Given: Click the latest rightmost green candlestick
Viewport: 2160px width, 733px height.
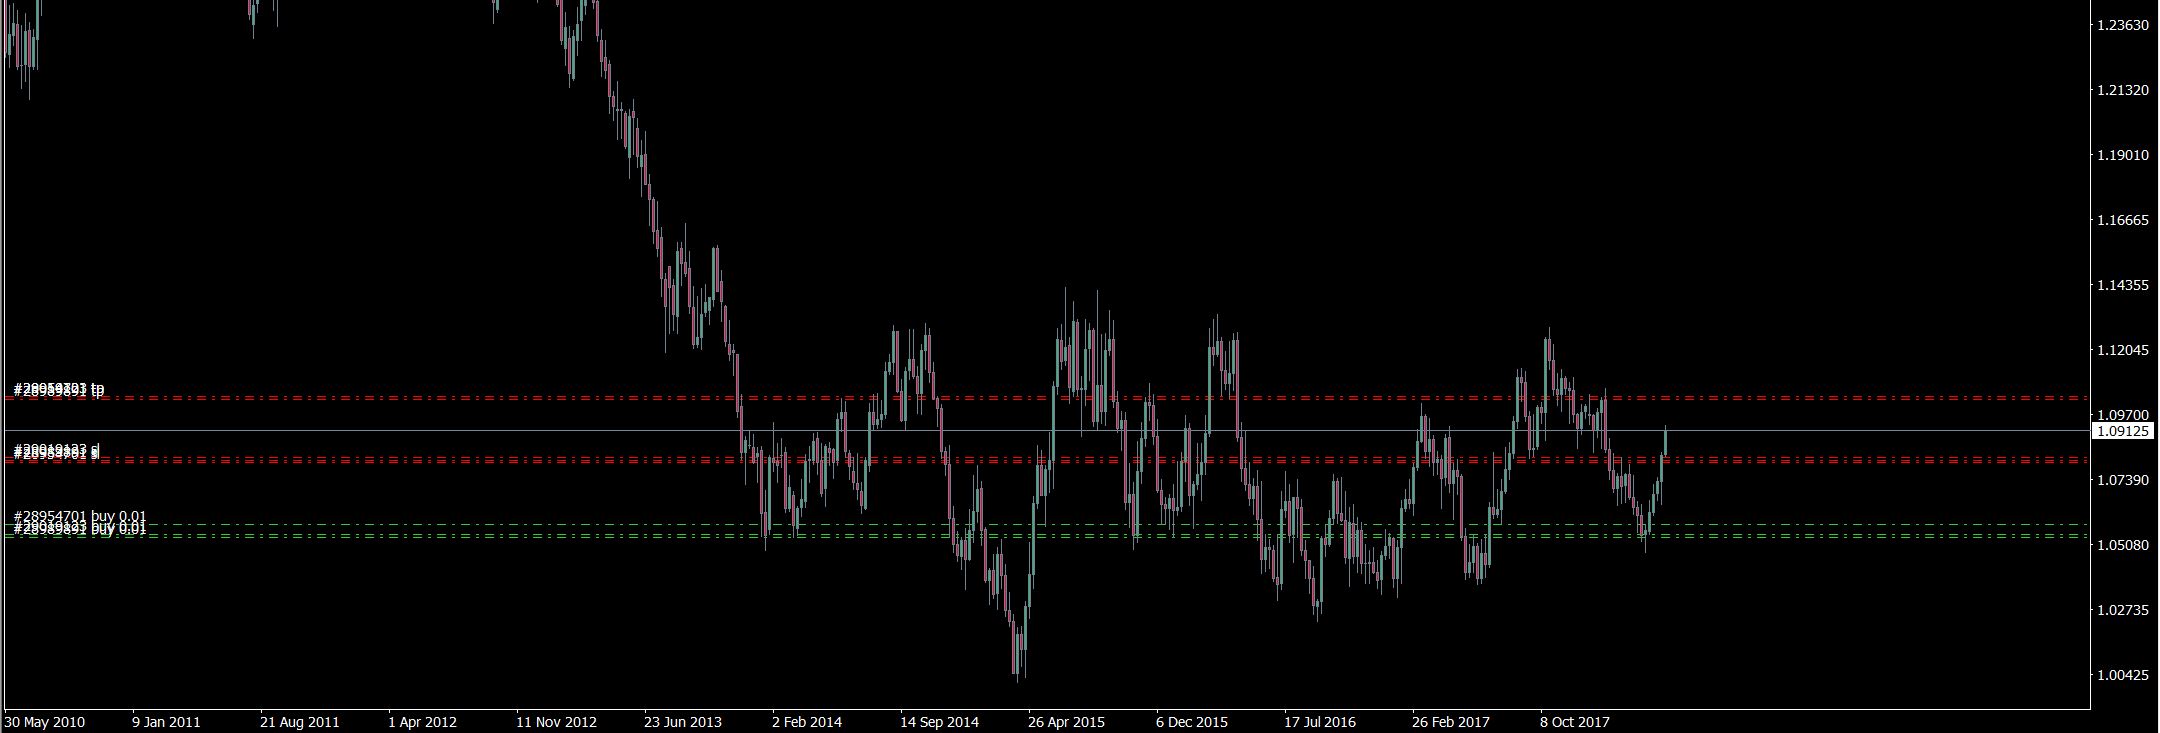Looking at the screenshot, I should (x=1665, y=442).
